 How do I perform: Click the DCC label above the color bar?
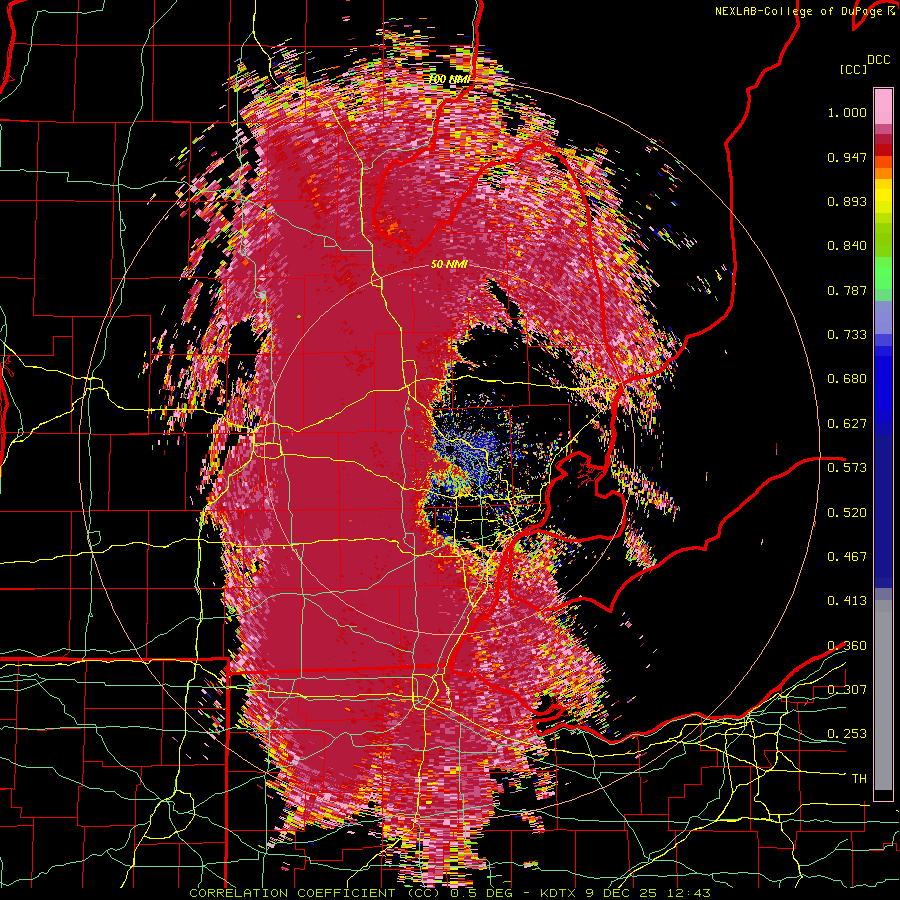click(879, 60)
